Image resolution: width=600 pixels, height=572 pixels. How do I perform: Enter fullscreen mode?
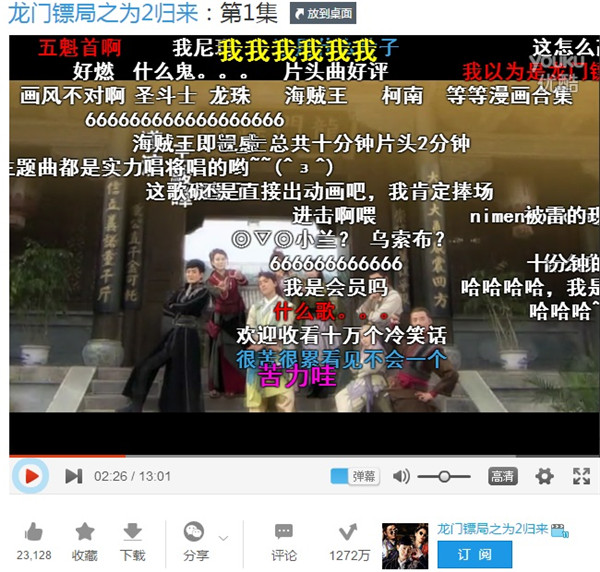click(581, 477)
